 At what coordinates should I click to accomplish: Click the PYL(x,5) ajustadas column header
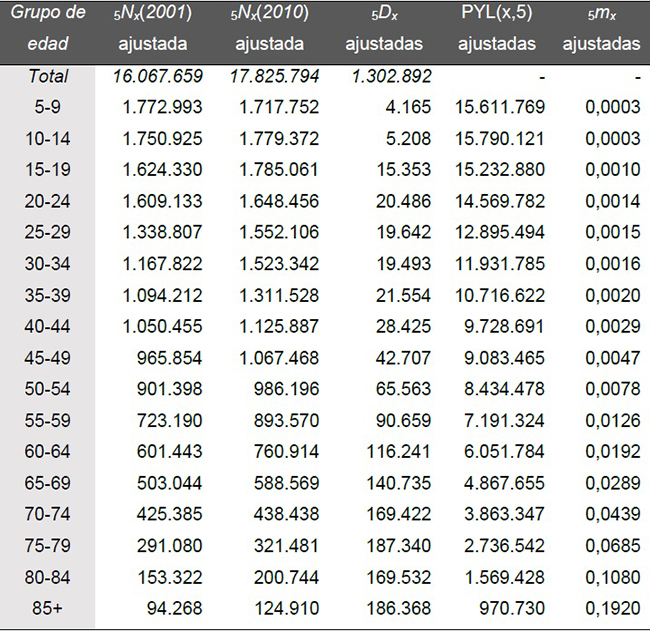pos(497,28)
